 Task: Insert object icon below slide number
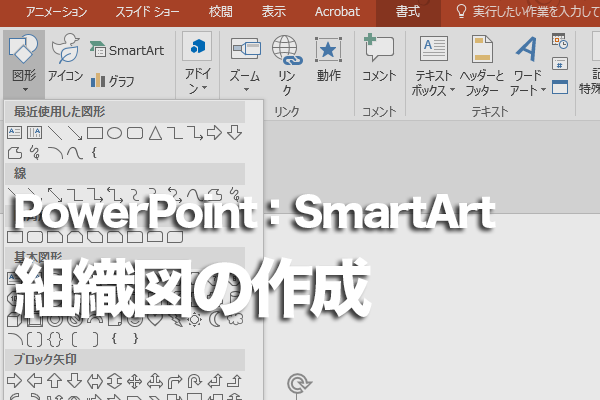click(560, 87)
